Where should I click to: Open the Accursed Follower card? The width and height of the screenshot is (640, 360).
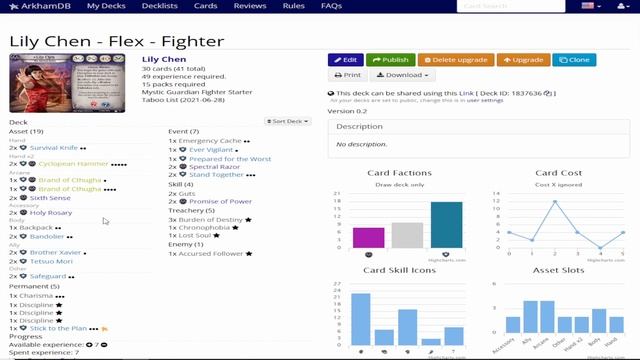(x=211, y=253)
